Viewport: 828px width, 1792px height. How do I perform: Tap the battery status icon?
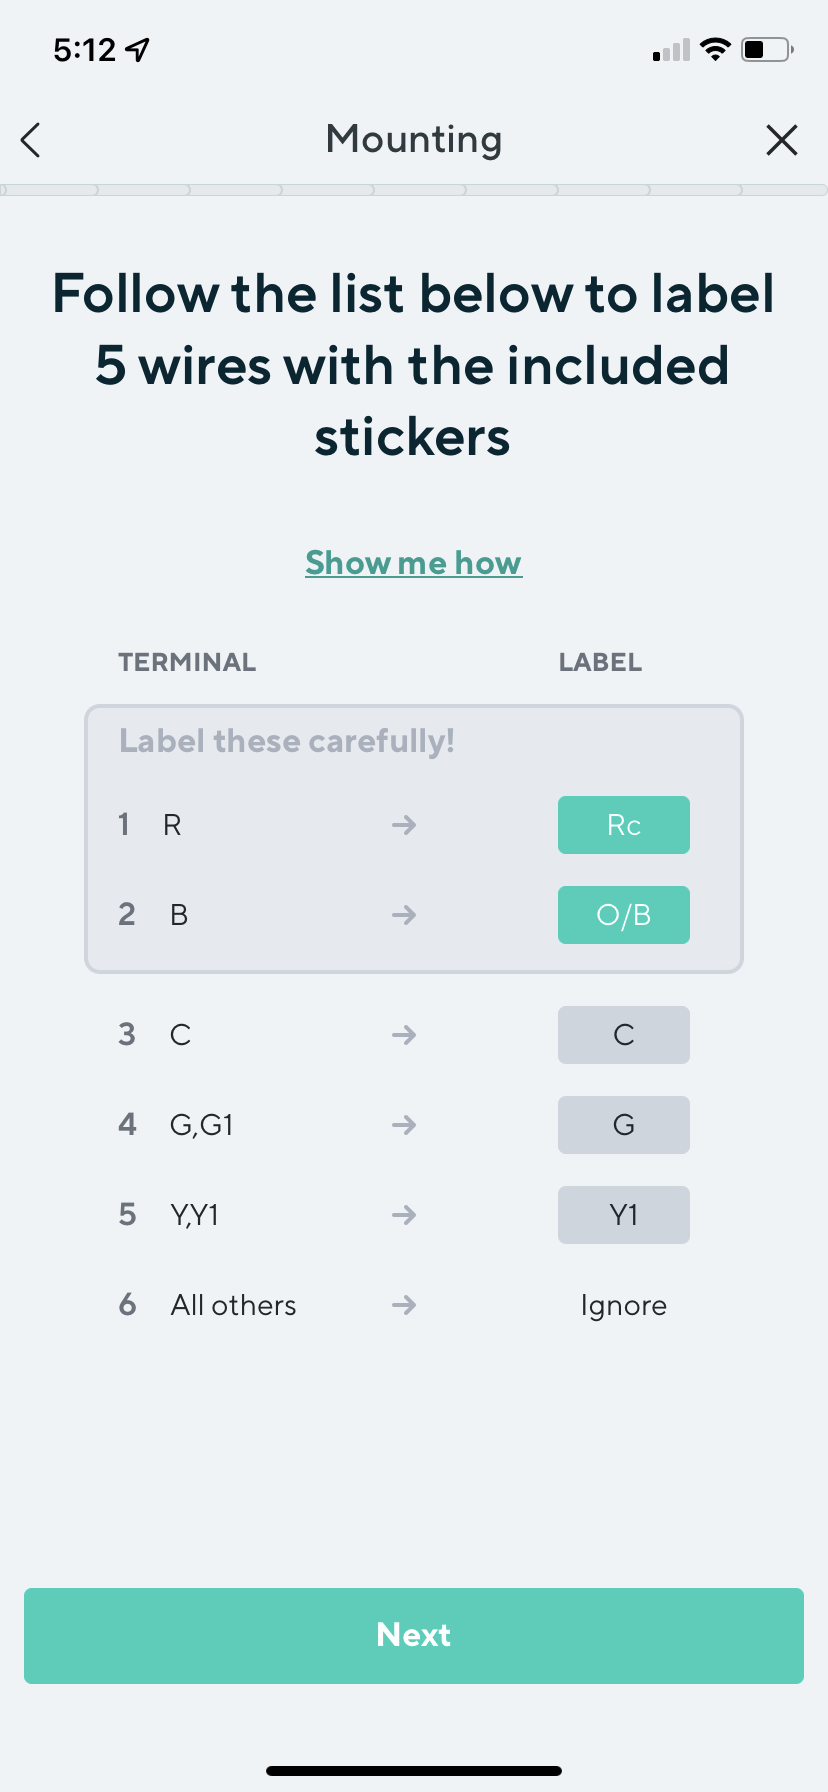point(766,49)
